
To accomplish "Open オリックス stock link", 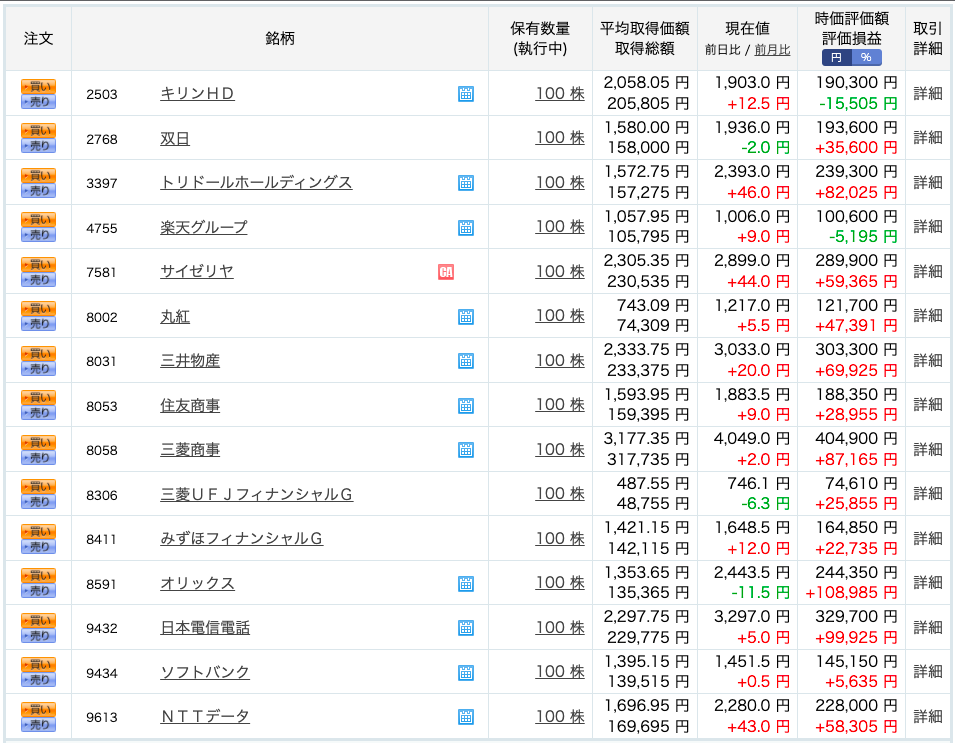I will (x=197, y=583).
